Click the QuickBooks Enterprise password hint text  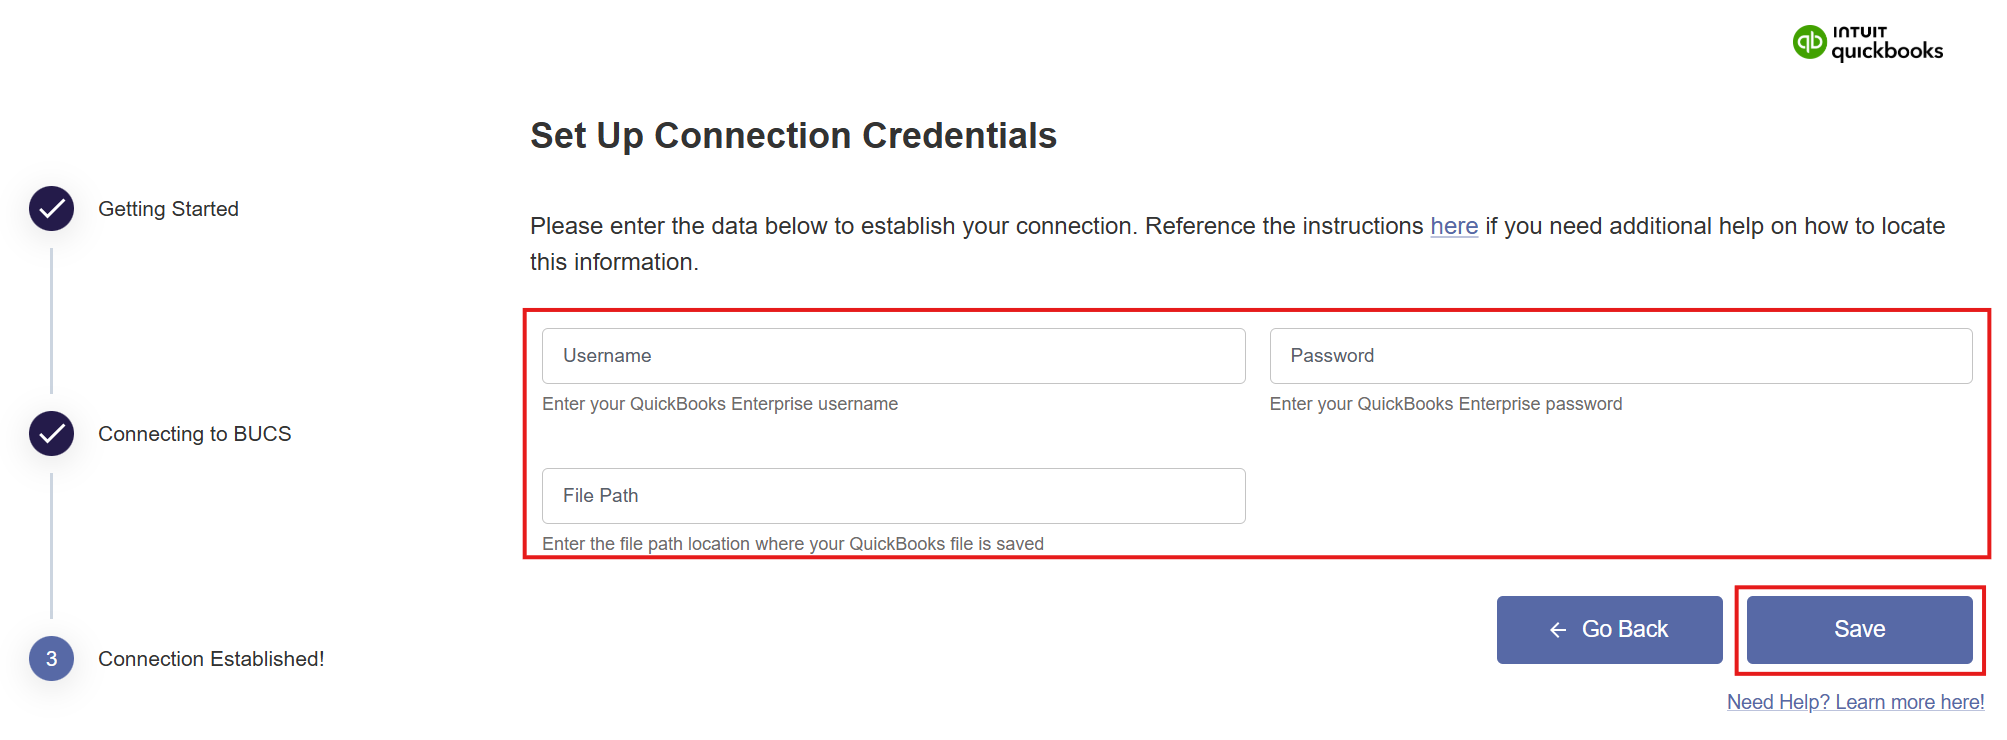[x=1445, y=404]
